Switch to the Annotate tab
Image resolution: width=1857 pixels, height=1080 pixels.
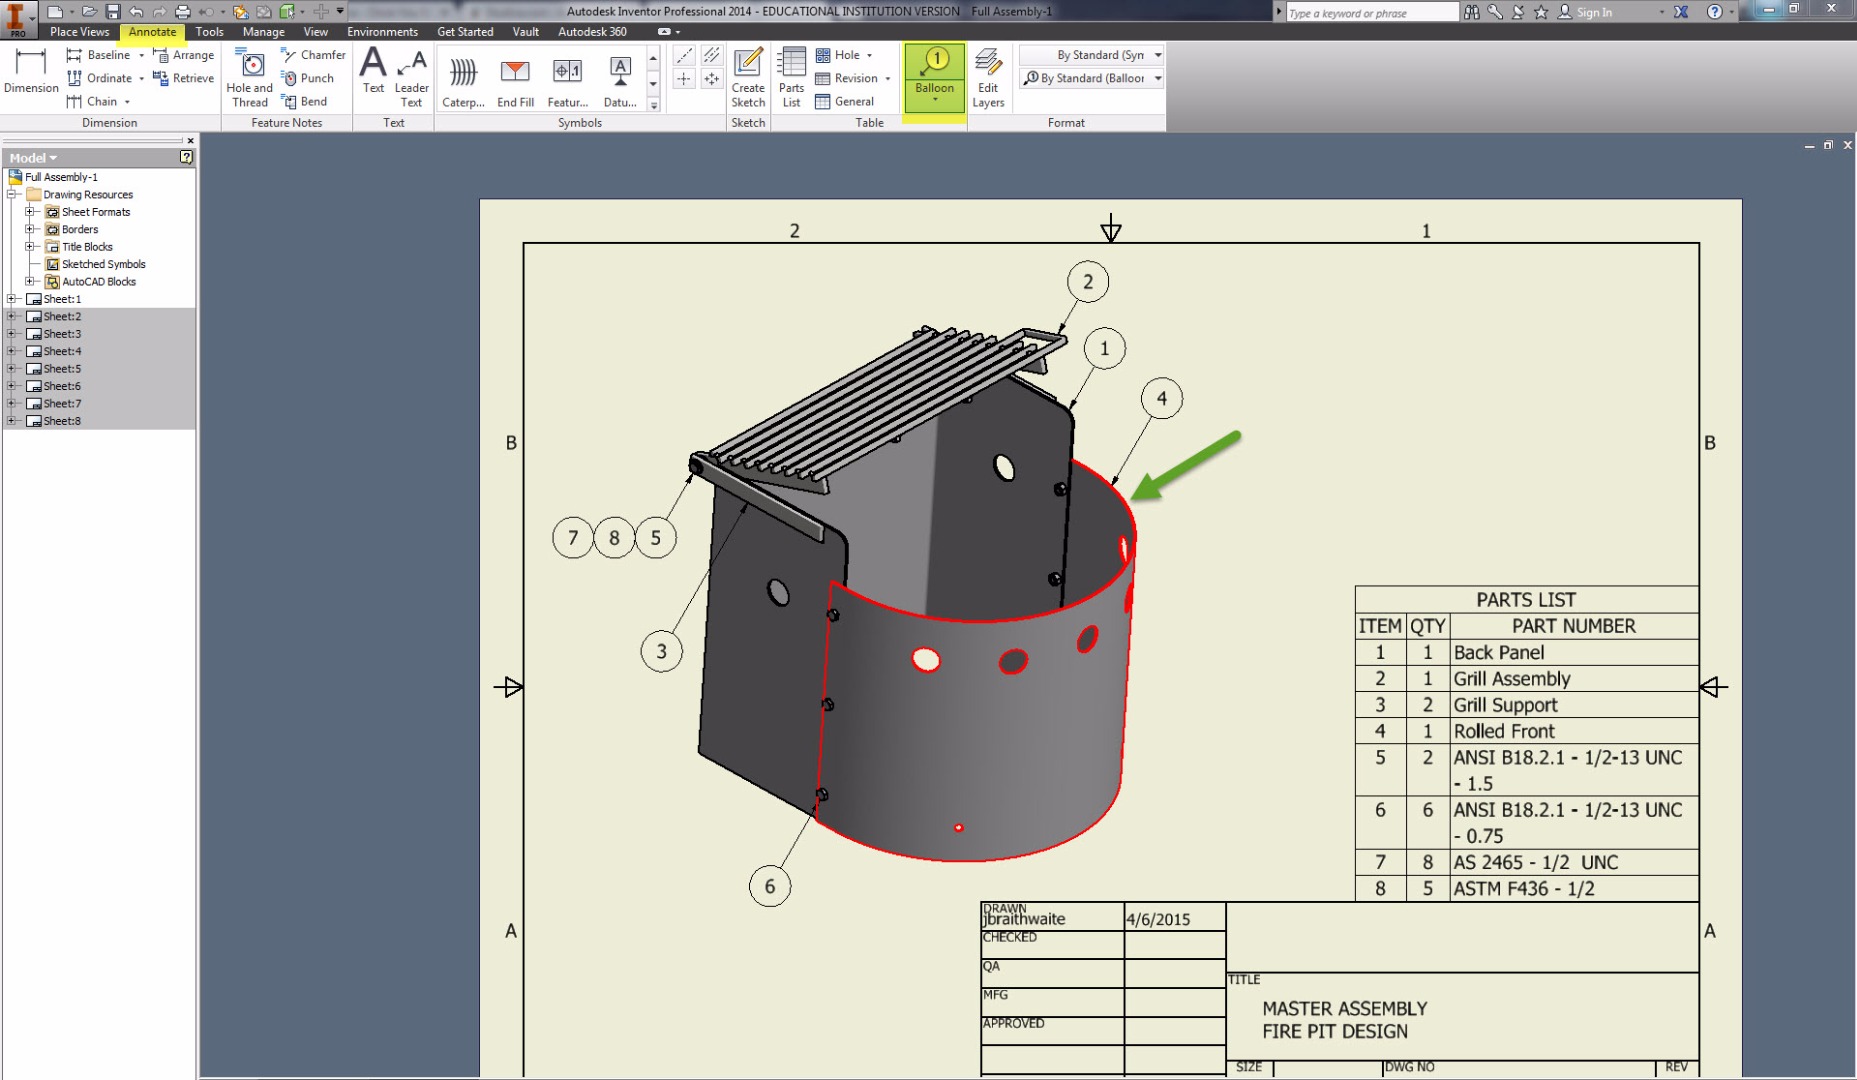[x=152, y=32]
